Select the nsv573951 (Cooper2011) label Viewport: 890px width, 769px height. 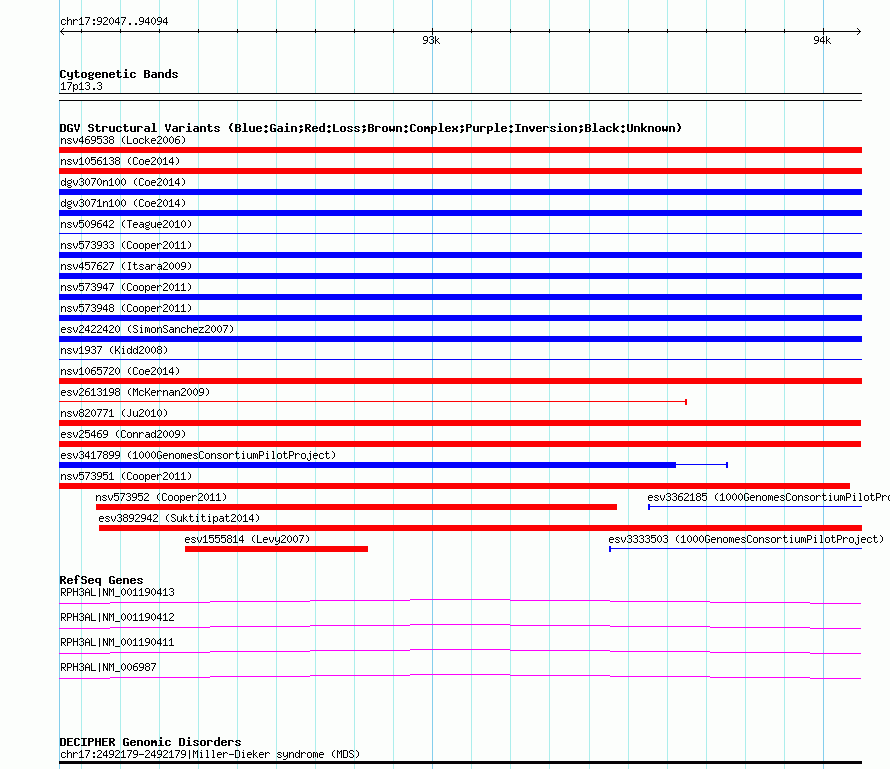(126, 476)
